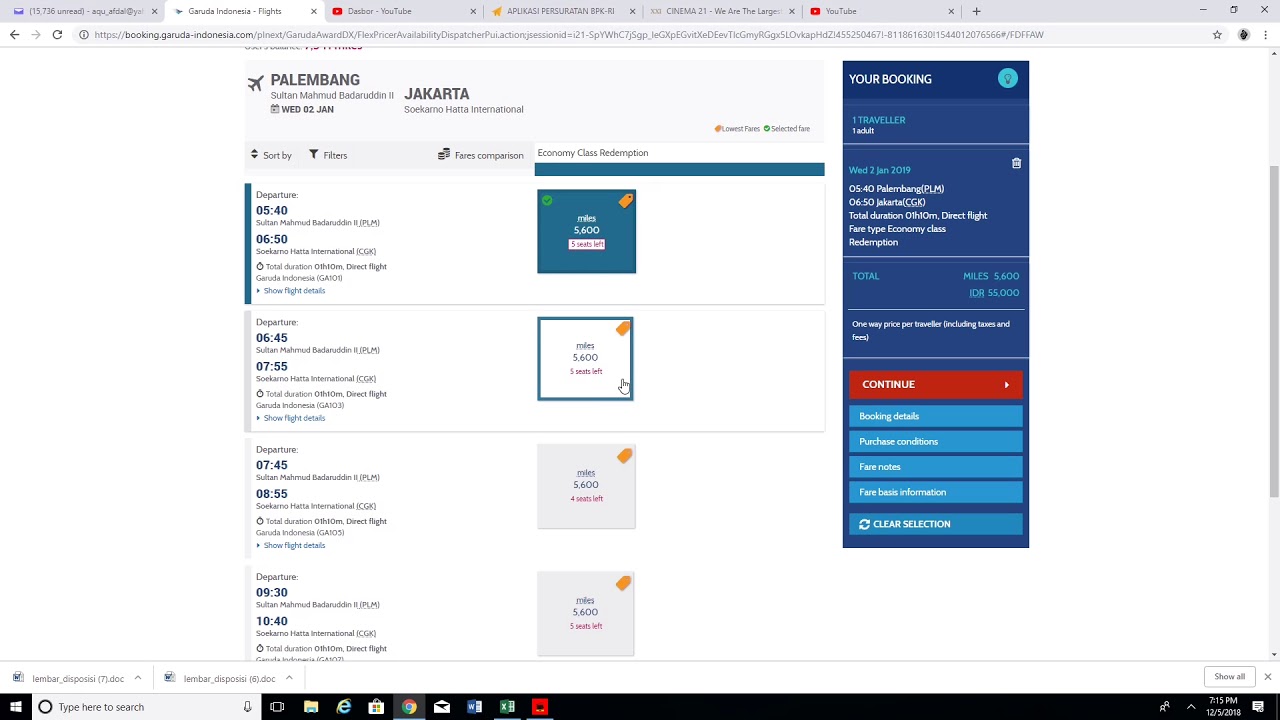Open Fares comparison
The height and width of the screenshot is (720, 1280).
481,155
